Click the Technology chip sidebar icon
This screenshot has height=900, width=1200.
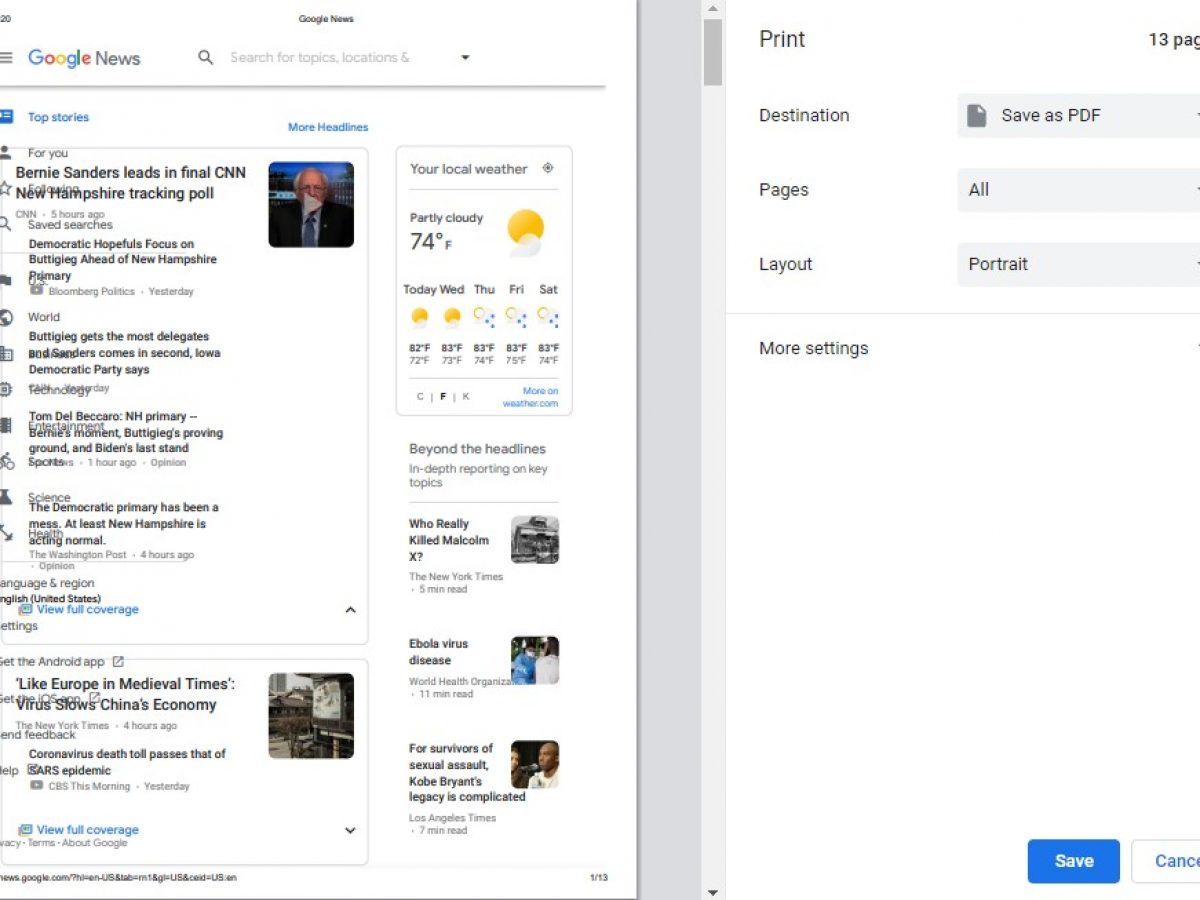[6, 389]
